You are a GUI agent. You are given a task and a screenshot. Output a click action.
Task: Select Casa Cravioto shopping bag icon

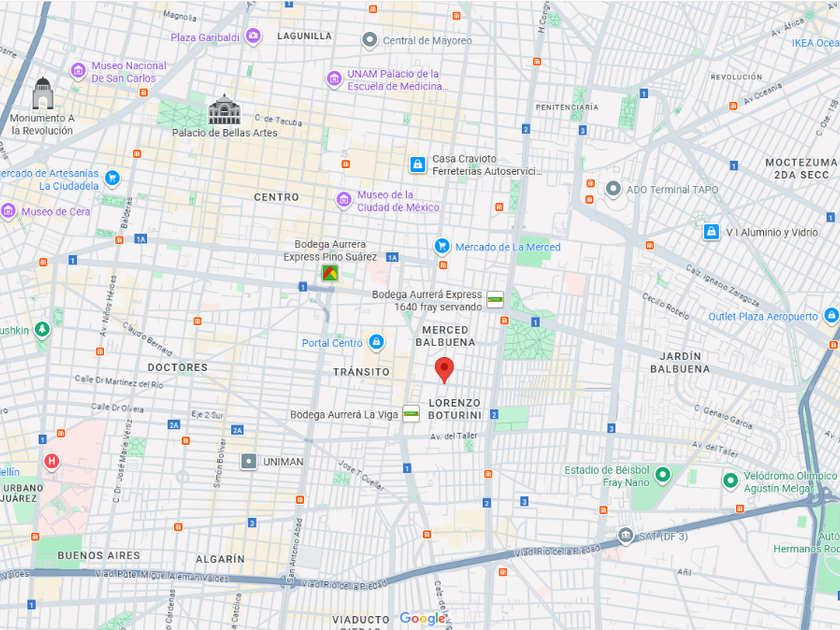417,164
